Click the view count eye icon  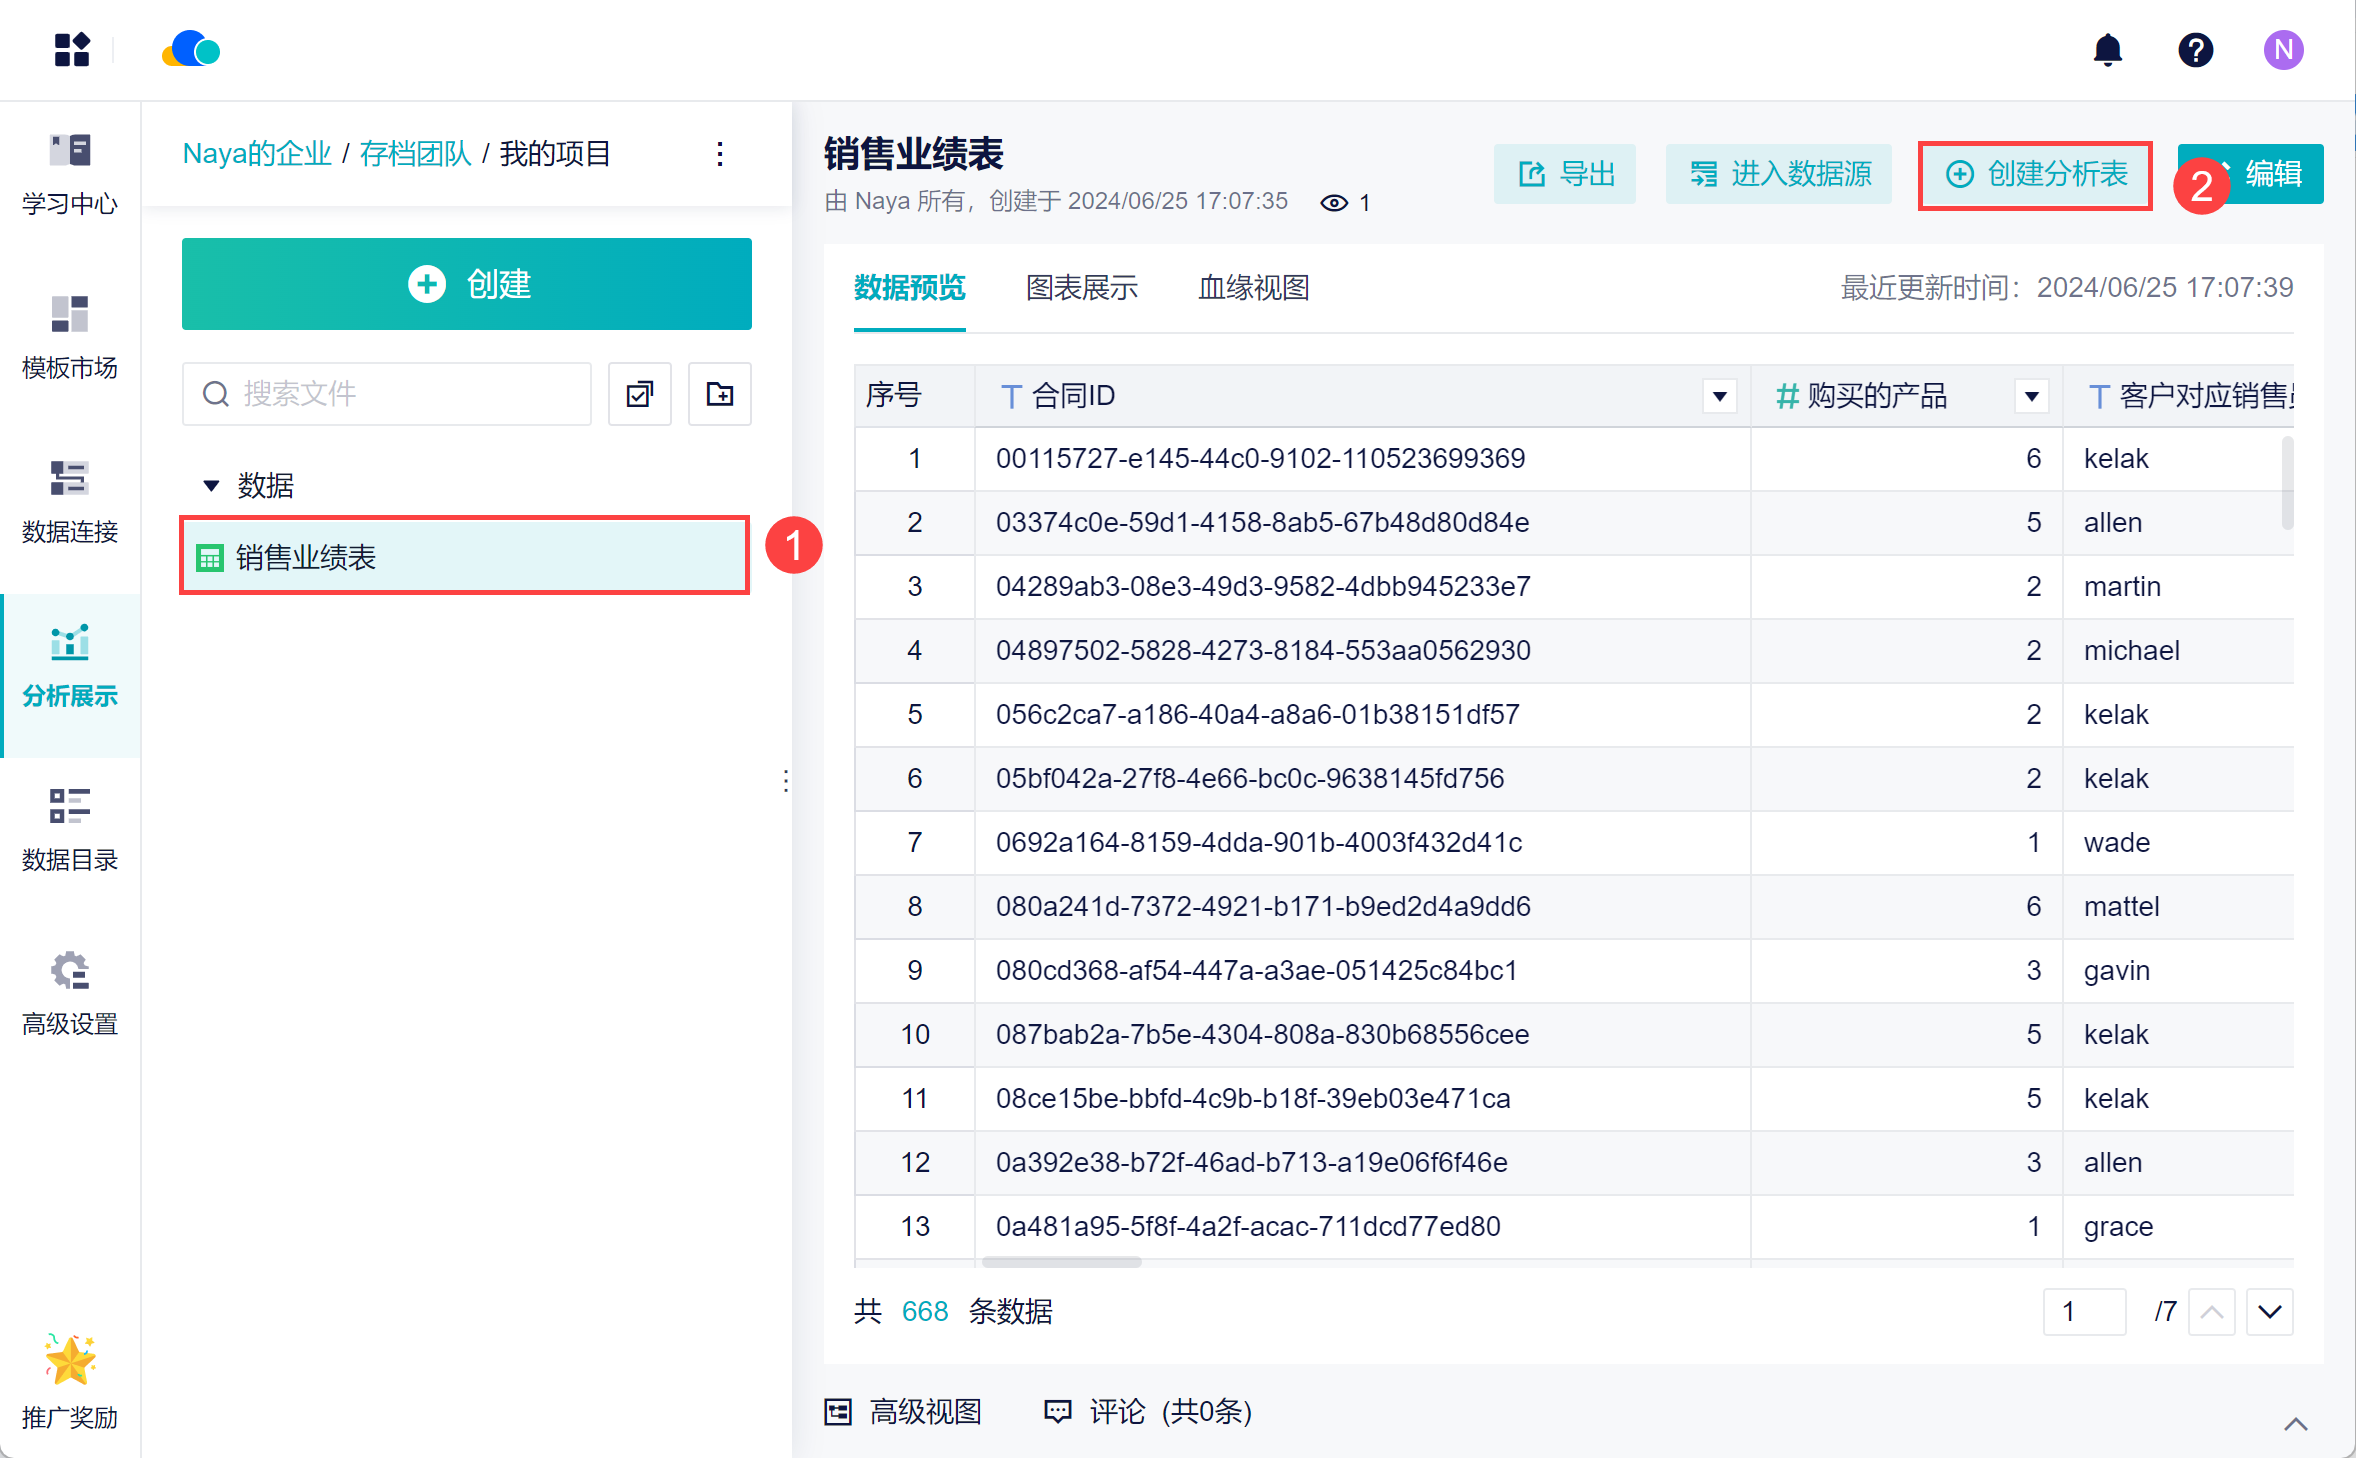coord(1334,203)
